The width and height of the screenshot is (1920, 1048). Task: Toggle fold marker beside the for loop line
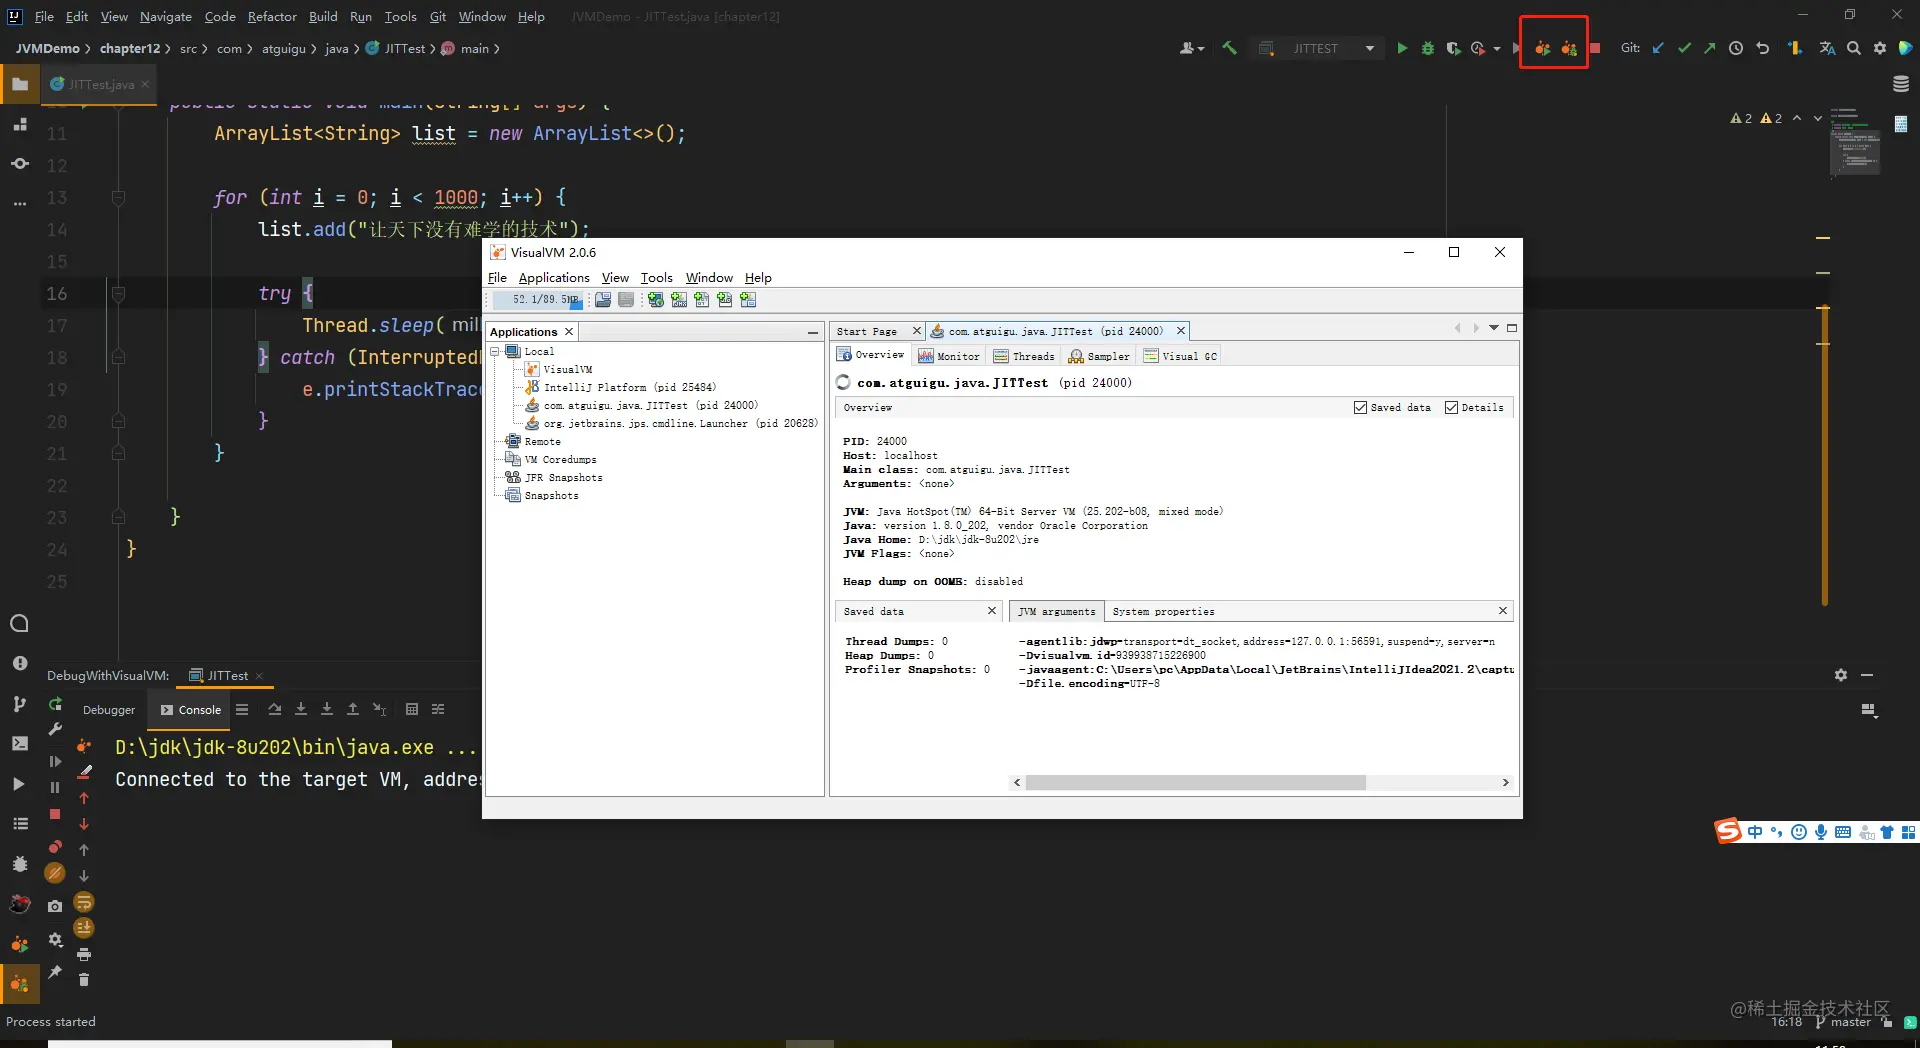[118, 197]
